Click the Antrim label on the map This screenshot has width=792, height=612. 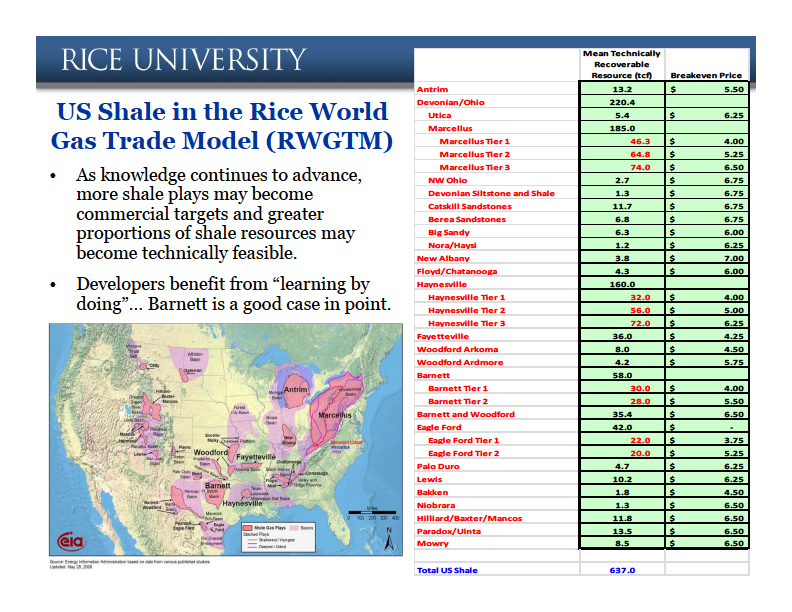point(295,389)
